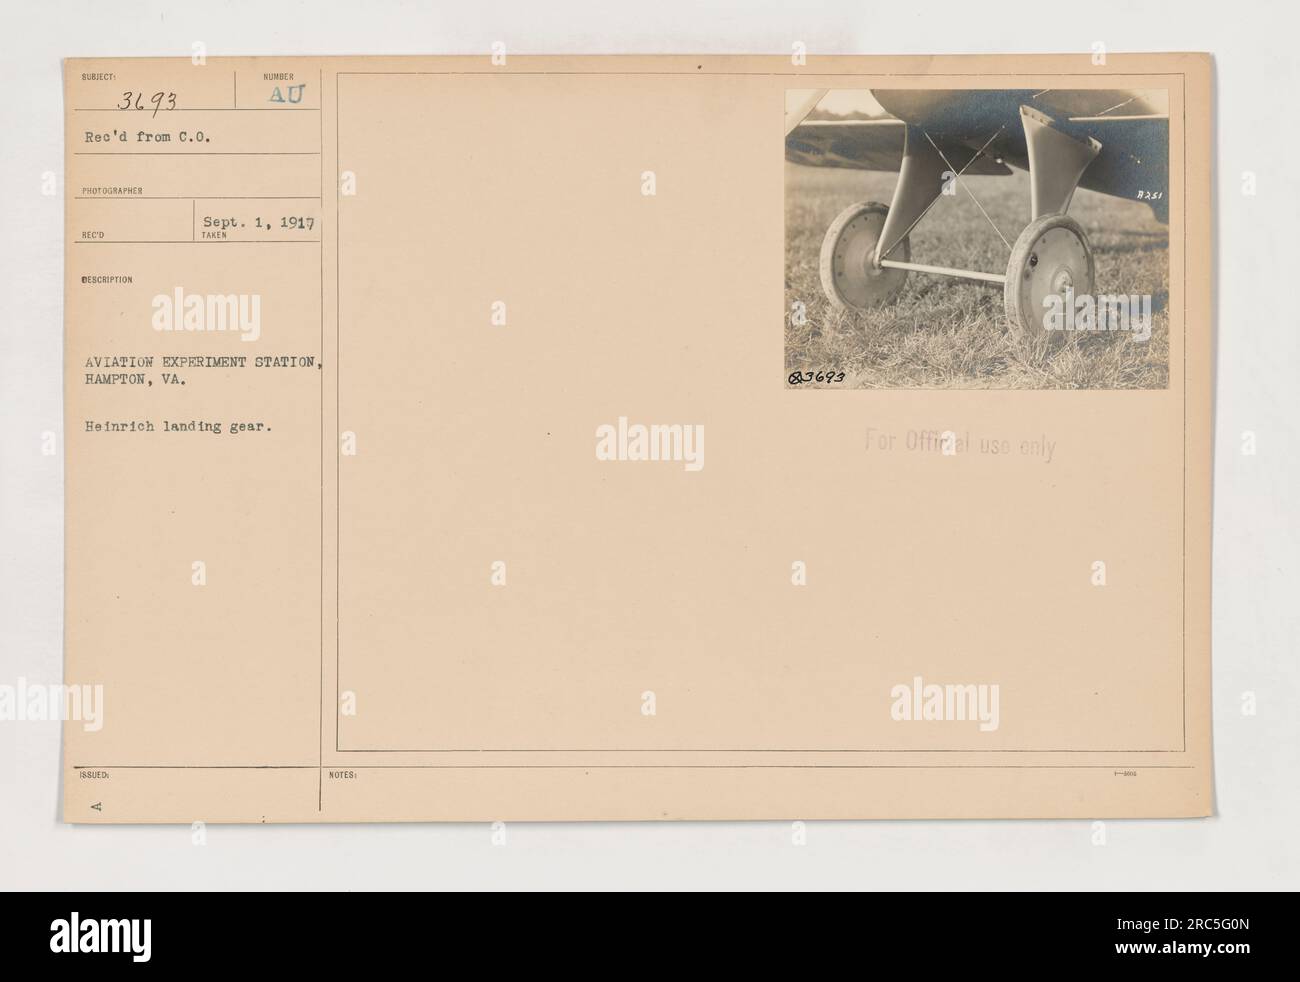This screenshot has width=1300, height=982.
Task: Click the landing gear photograph
Action: point(976,239)
